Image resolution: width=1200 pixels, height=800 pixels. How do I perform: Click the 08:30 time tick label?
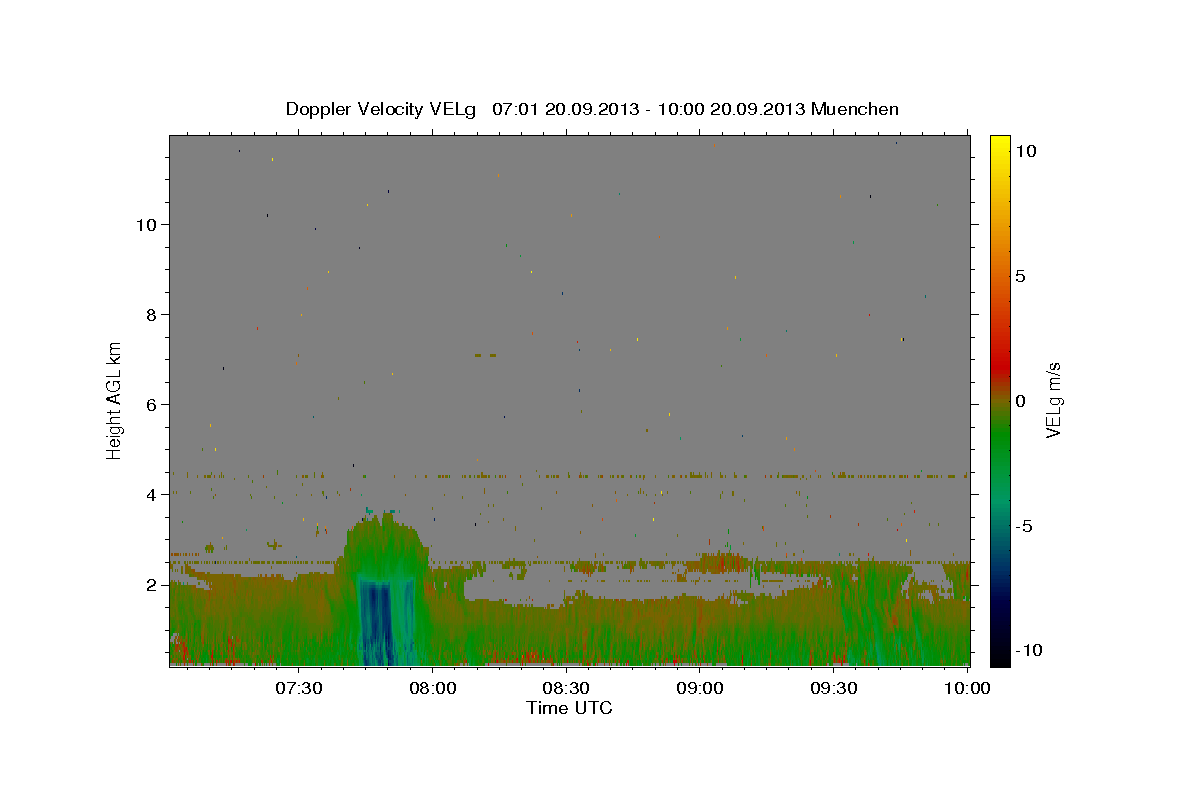click(x=566, y=688)
